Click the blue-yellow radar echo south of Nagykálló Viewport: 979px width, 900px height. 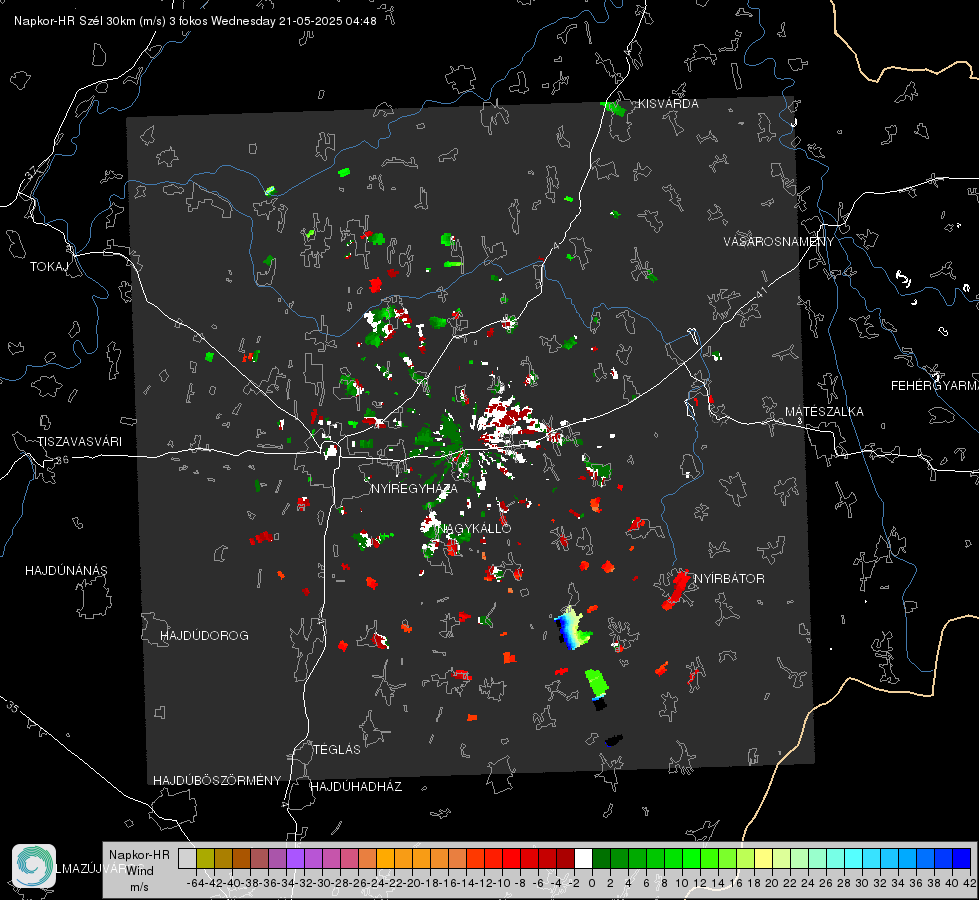(x=573, y=628)
